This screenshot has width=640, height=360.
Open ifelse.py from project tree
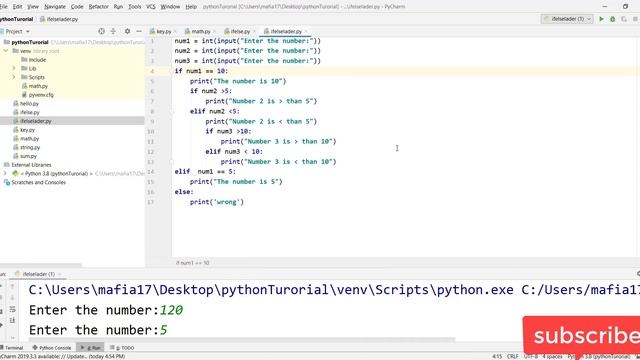(30, 112)
